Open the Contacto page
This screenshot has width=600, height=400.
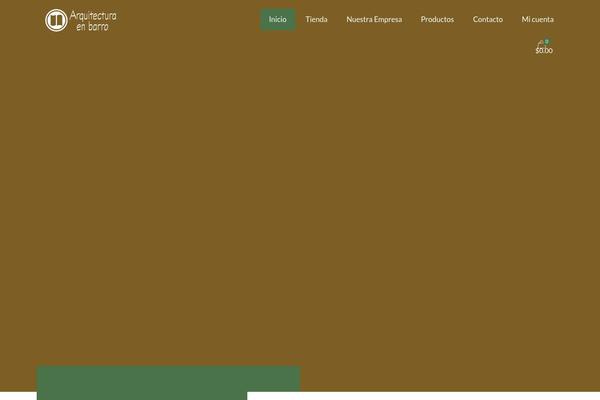pos(488,20)
